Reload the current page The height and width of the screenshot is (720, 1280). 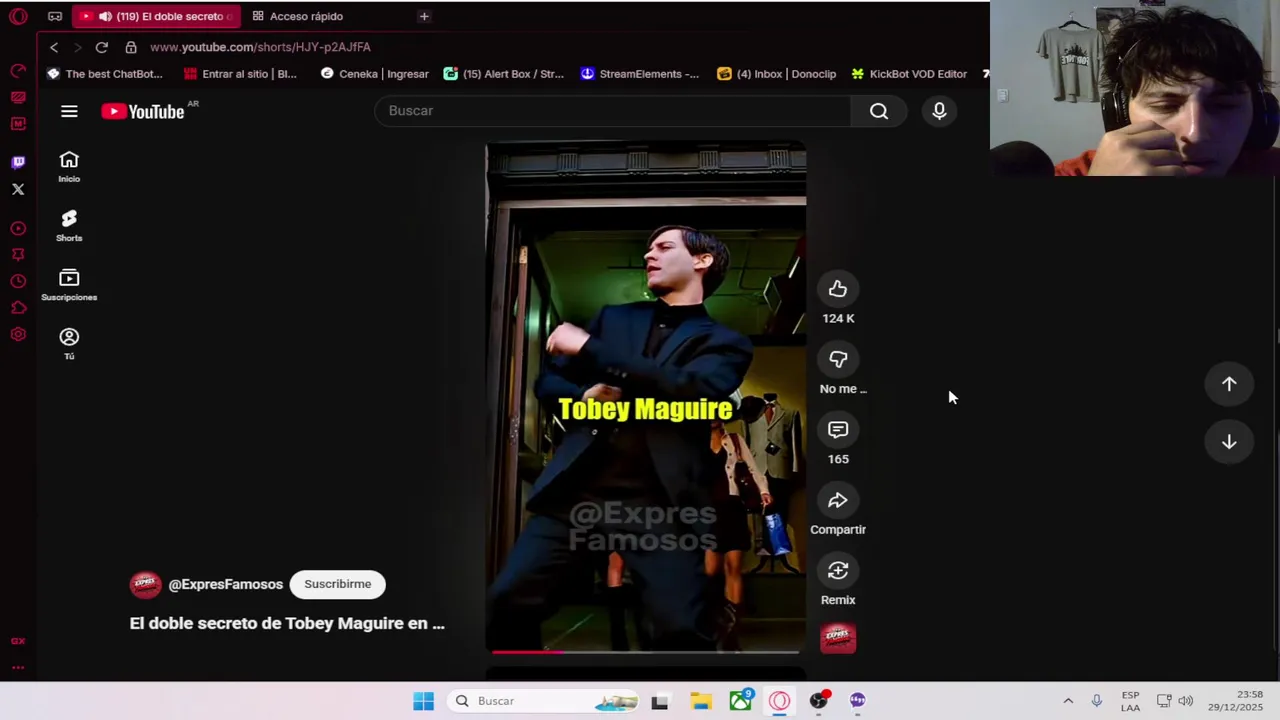coord(101,47)
